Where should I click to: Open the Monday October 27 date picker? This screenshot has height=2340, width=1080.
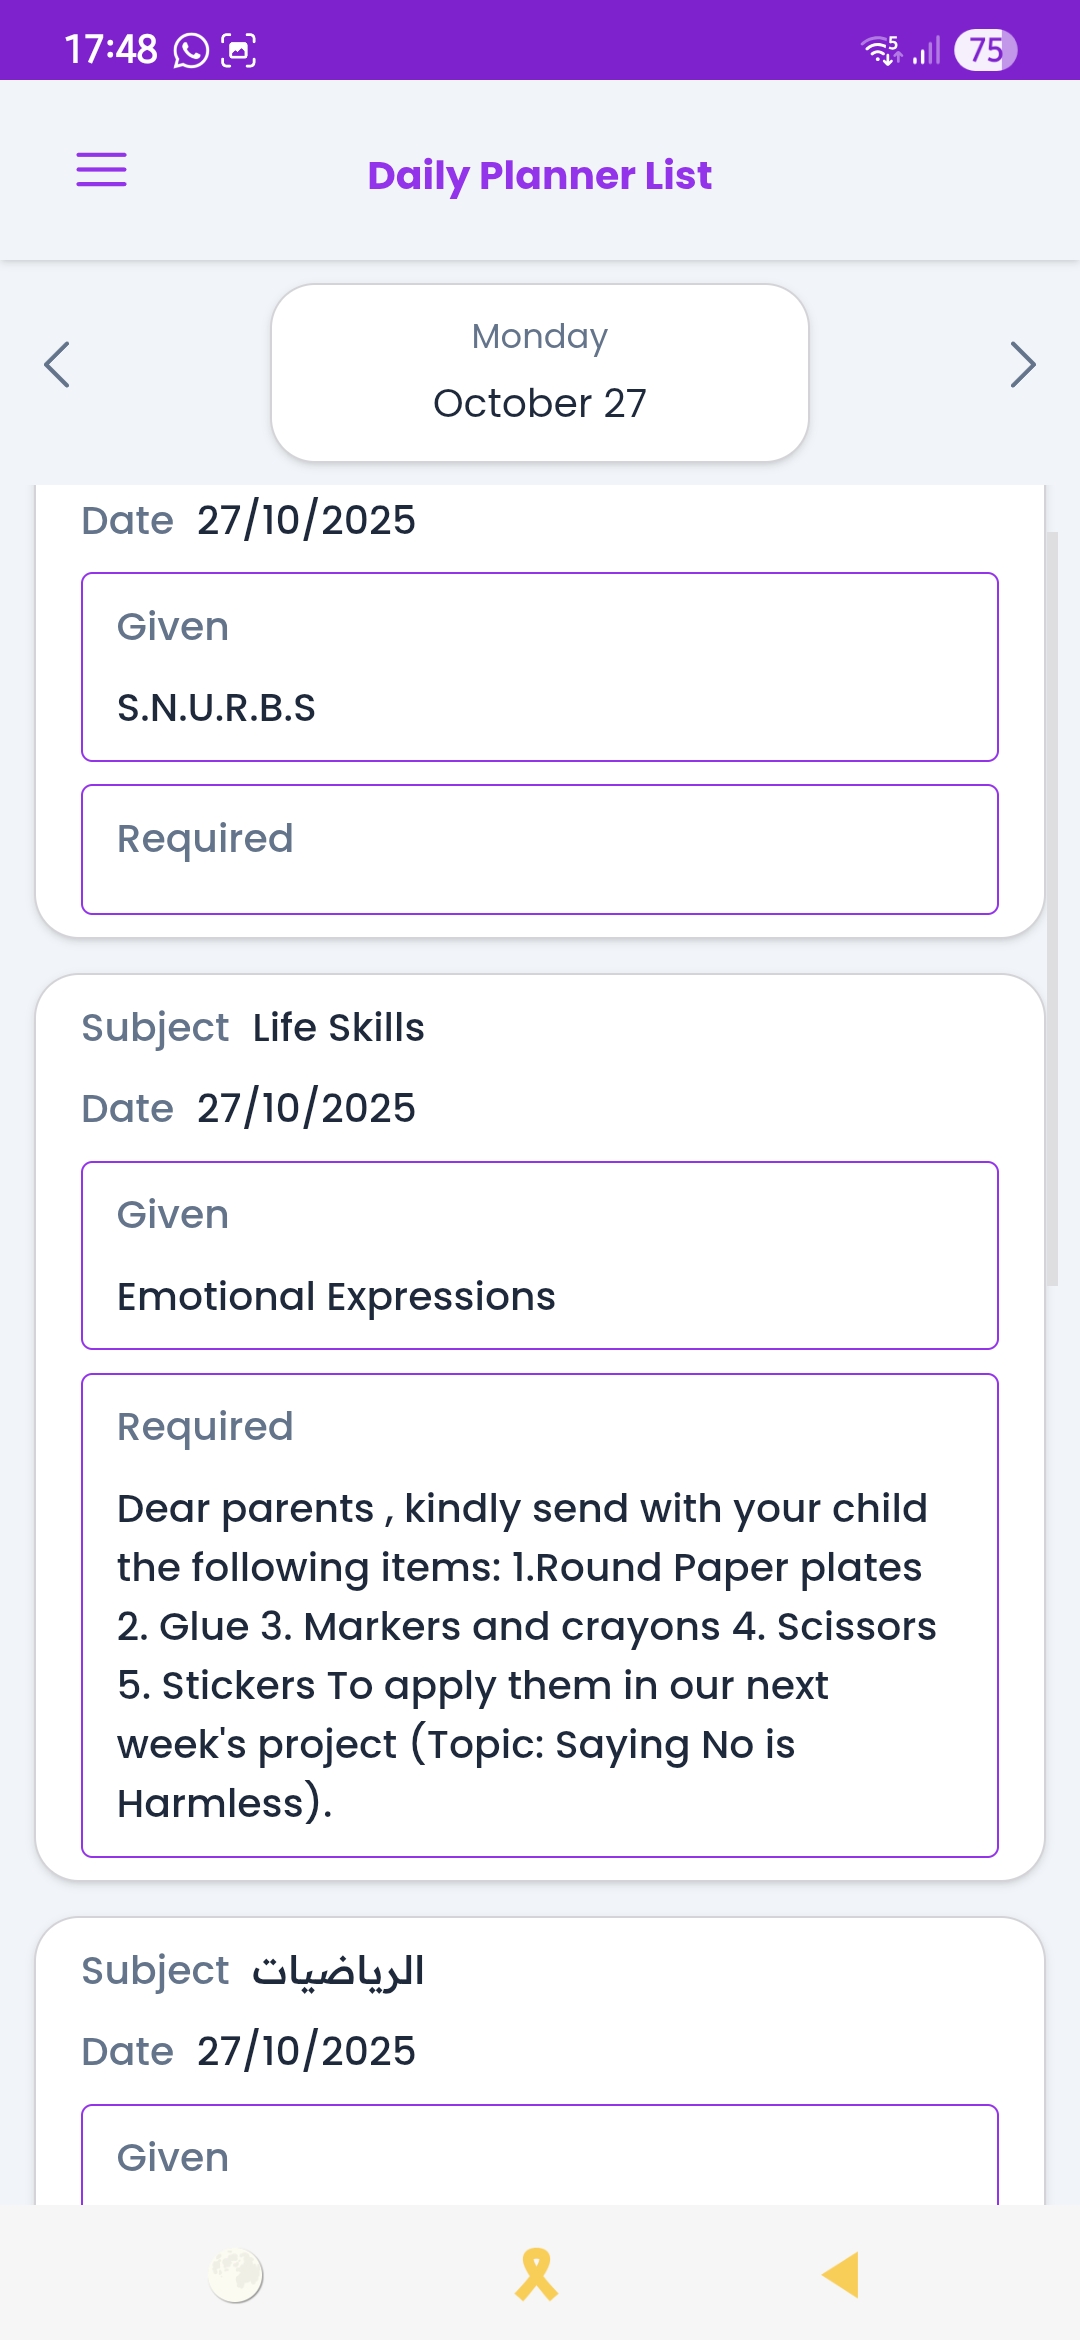pos(540,372)
